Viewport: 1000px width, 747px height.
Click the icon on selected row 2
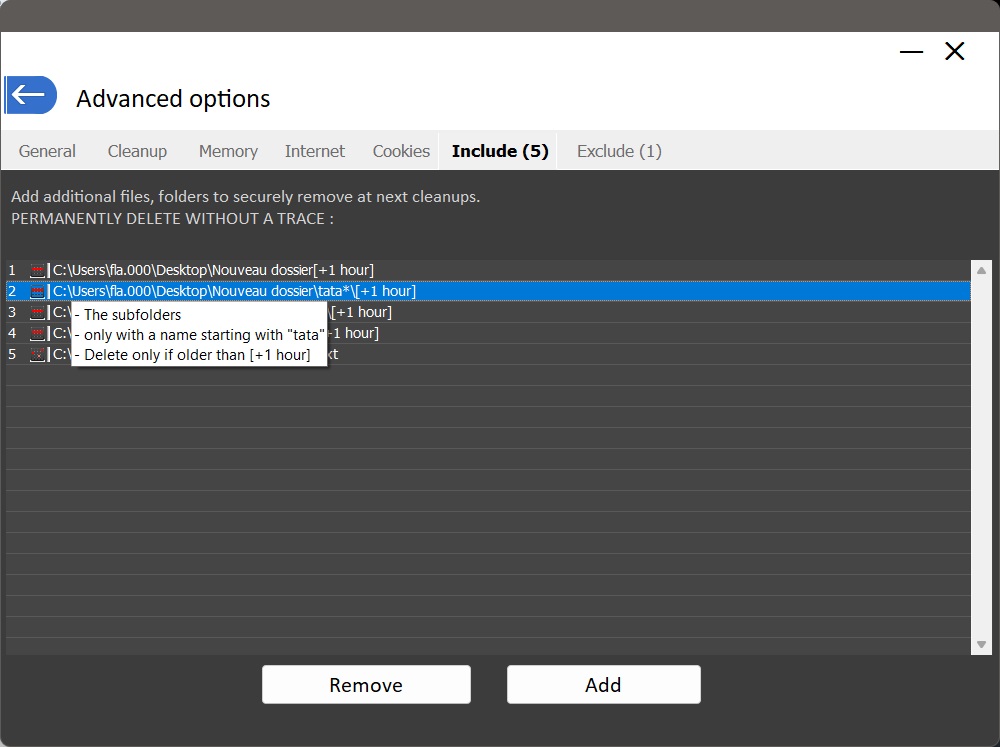(x=38, y=292)
